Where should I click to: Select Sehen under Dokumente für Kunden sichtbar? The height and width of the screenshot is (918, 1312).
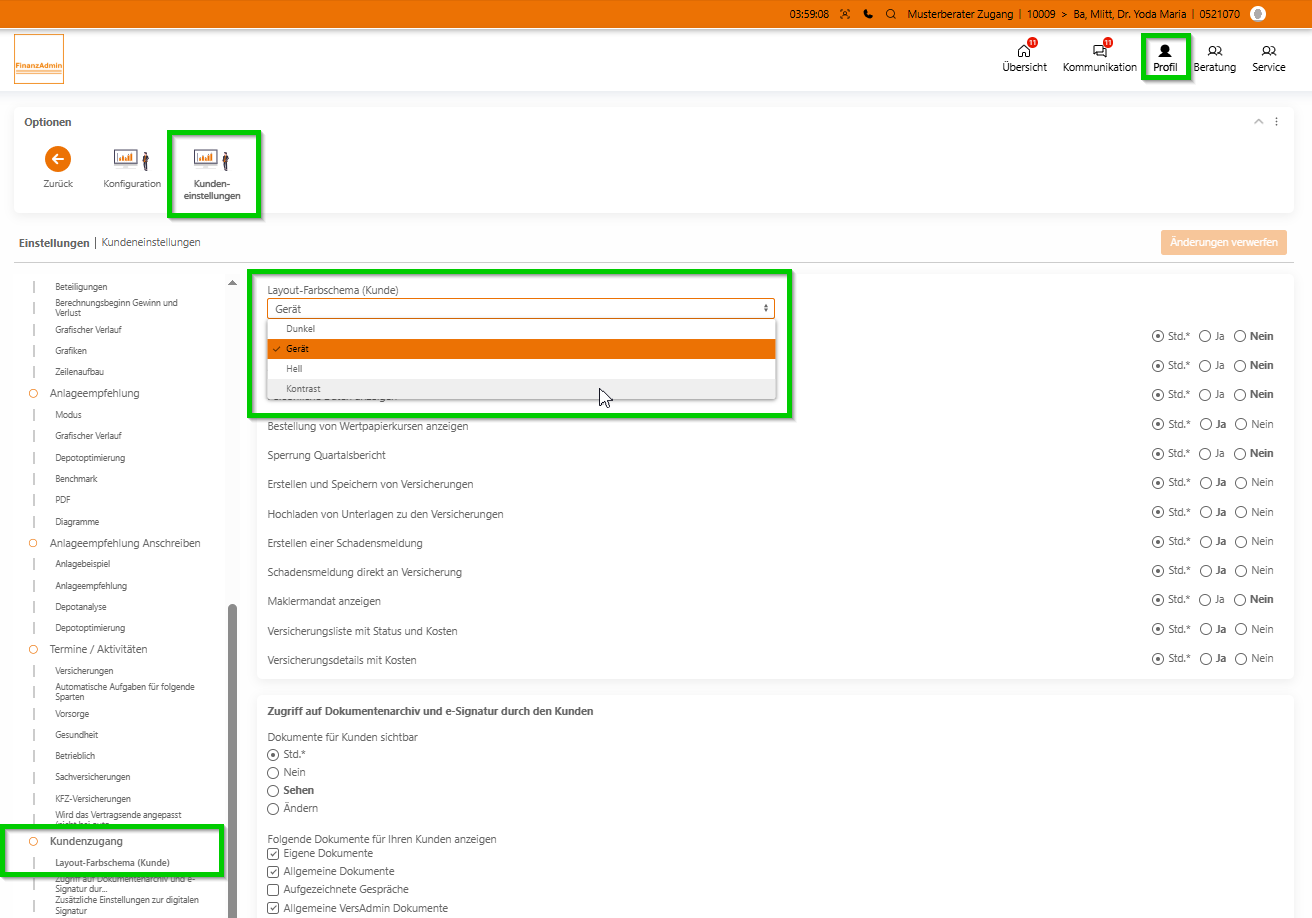(x=273, y=791)
